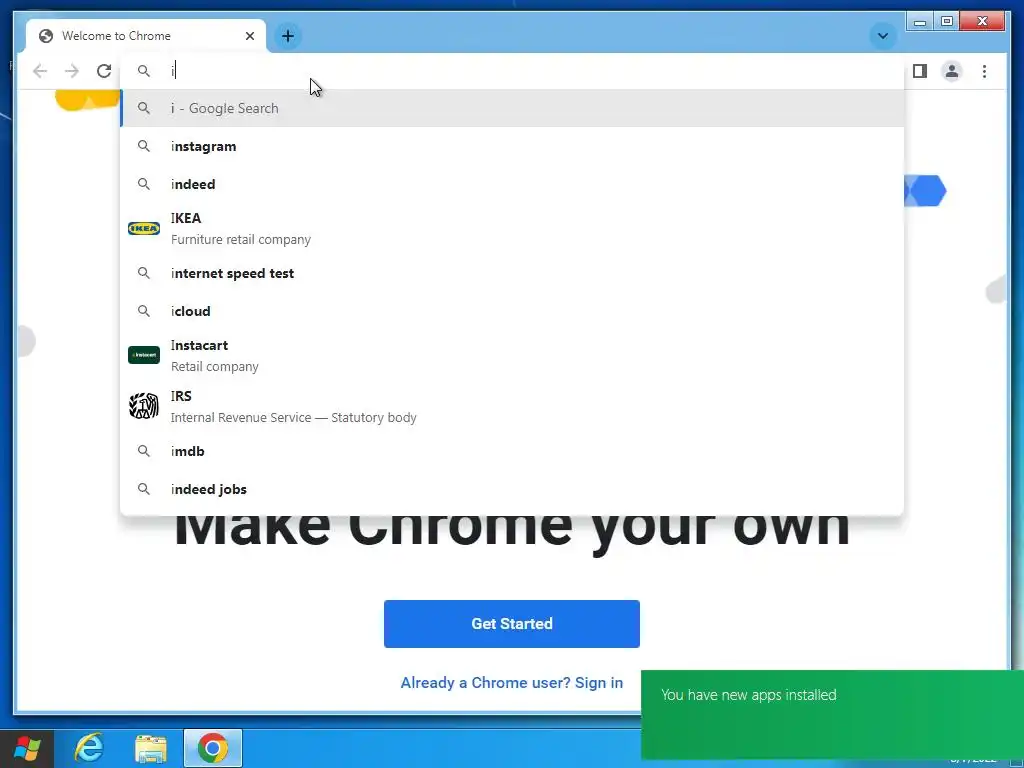Close the Chrome window
Image resolution: width=1024 pixels, height=768 pixels.
(982, 22)
